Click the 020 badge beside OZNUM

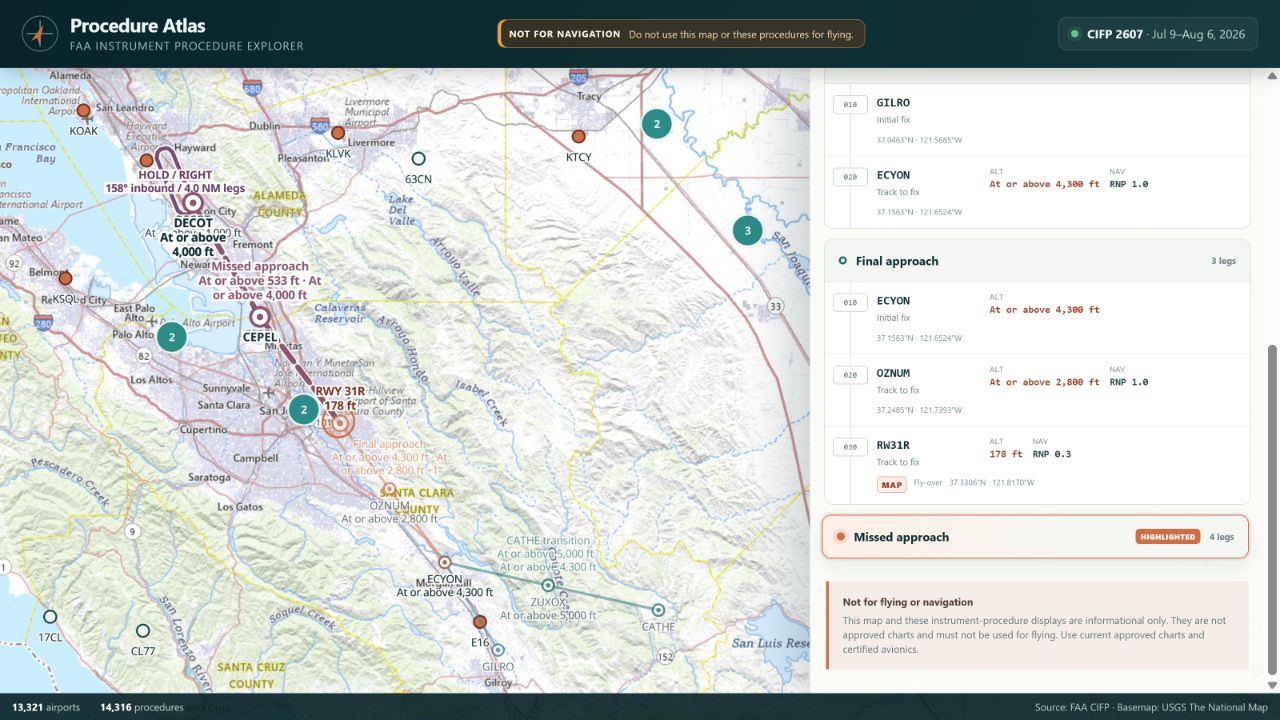coord(850,375)
